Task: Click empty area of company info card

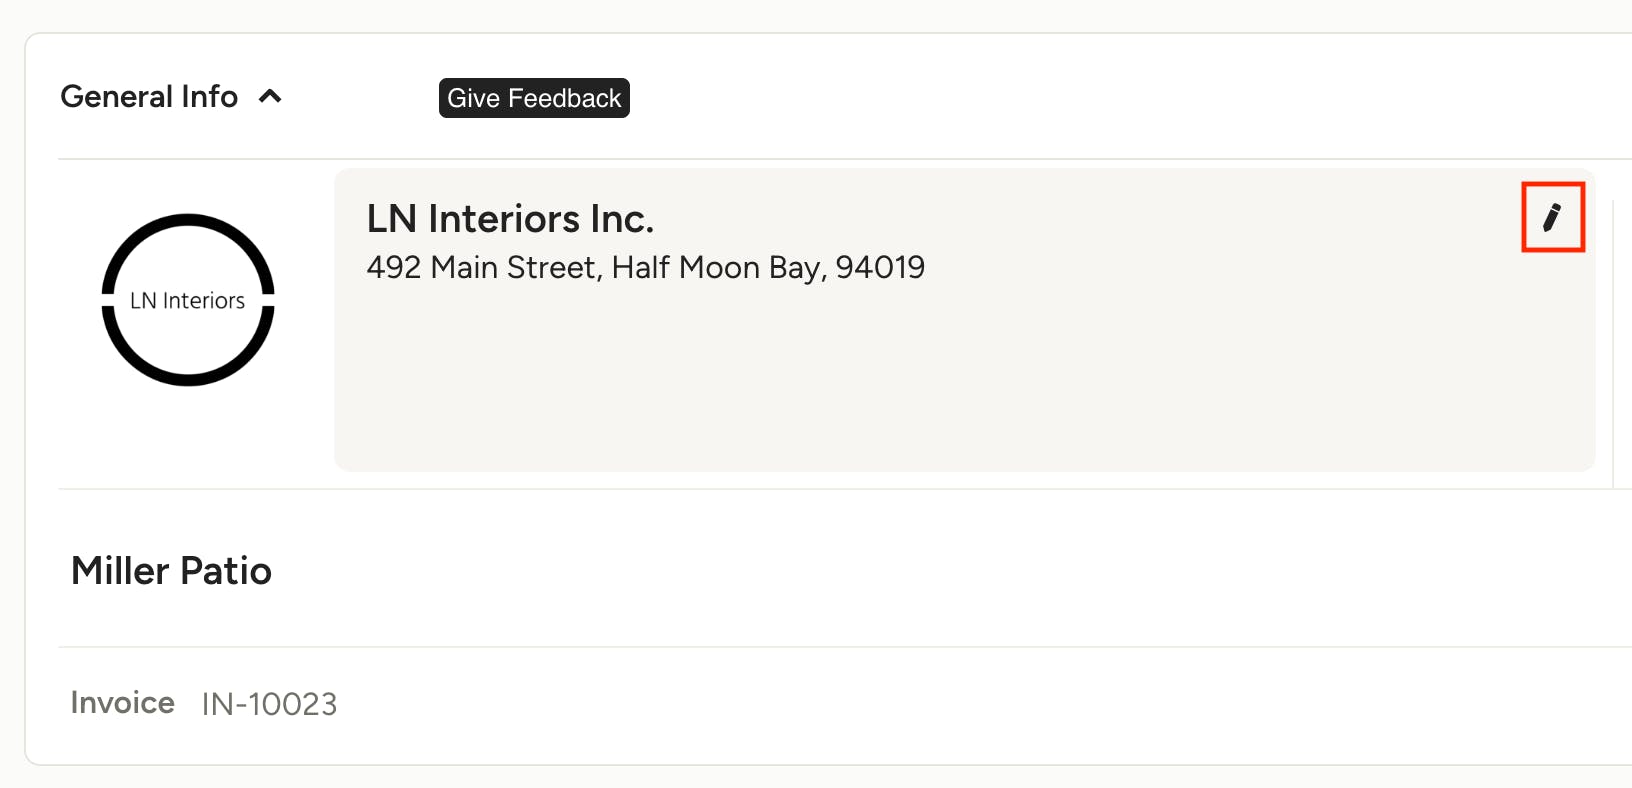Action: point(960,390)
